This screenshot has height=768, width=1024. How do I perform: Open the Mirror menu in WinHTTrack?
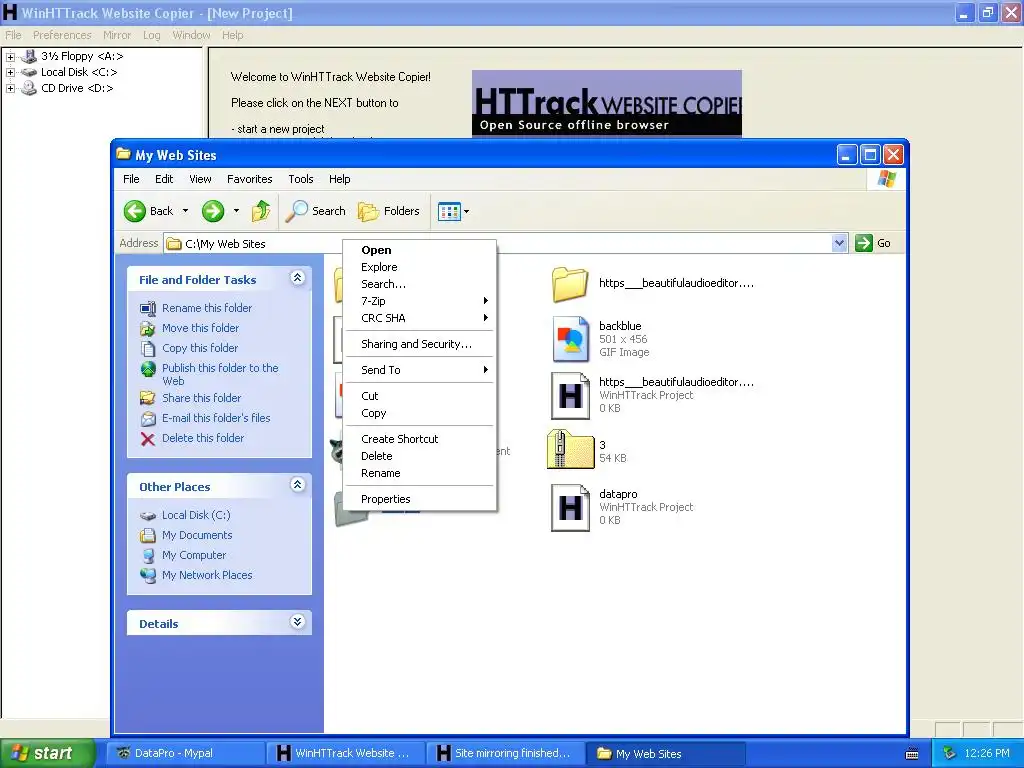117,35
